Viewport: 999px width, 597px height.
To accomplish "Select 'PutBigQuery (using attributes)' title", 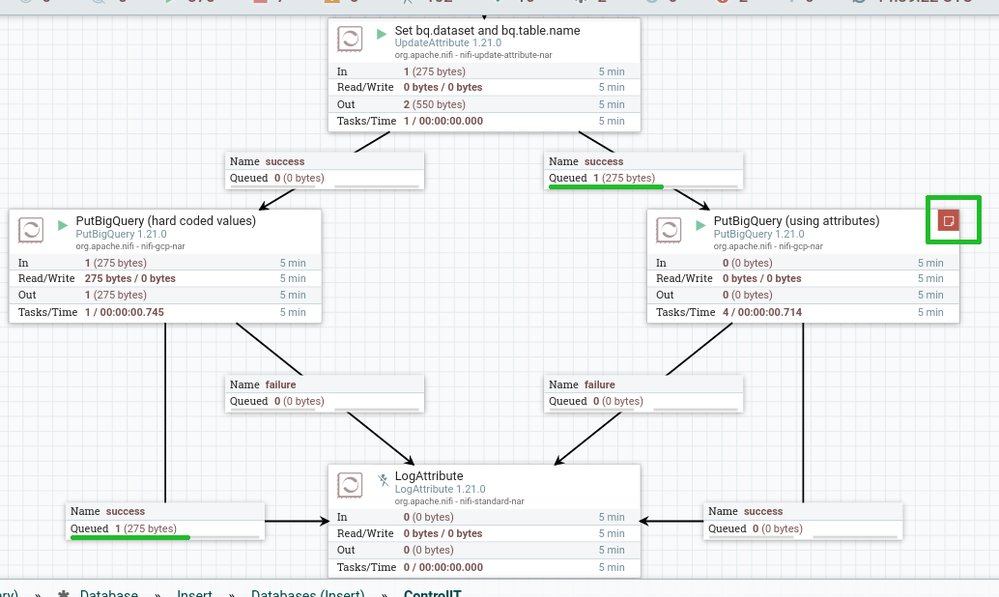I will coord(796,220).
